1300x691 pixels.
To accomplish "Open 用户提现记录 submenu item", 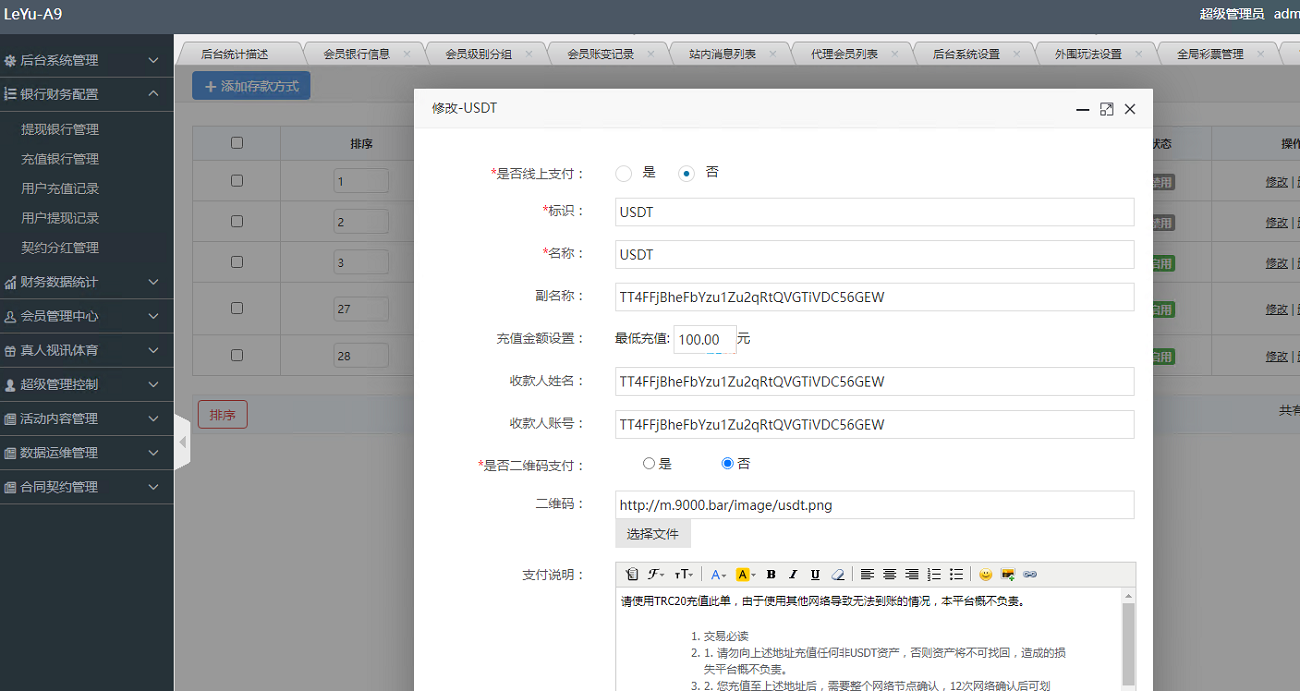I will tap(60, 218).
